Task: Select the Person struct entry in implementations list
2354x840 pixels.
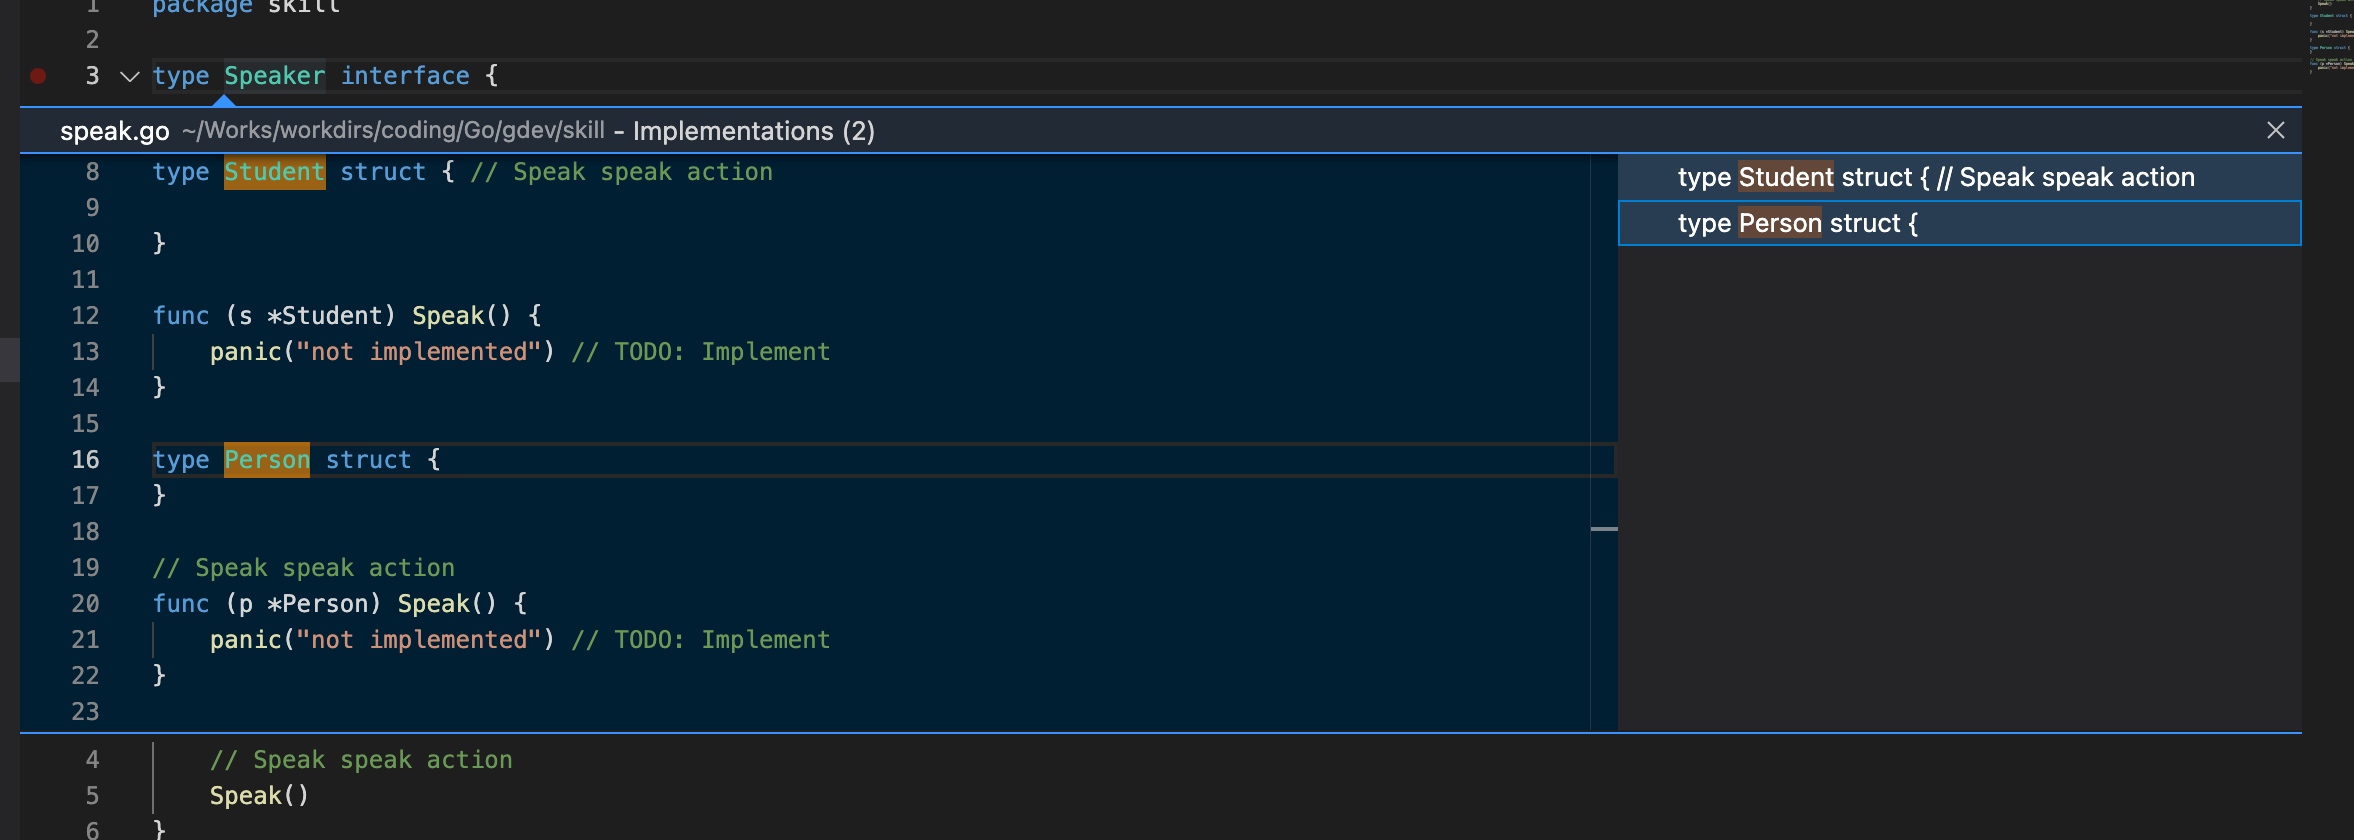Action: pyautogui.click(x=1797, y=223)
